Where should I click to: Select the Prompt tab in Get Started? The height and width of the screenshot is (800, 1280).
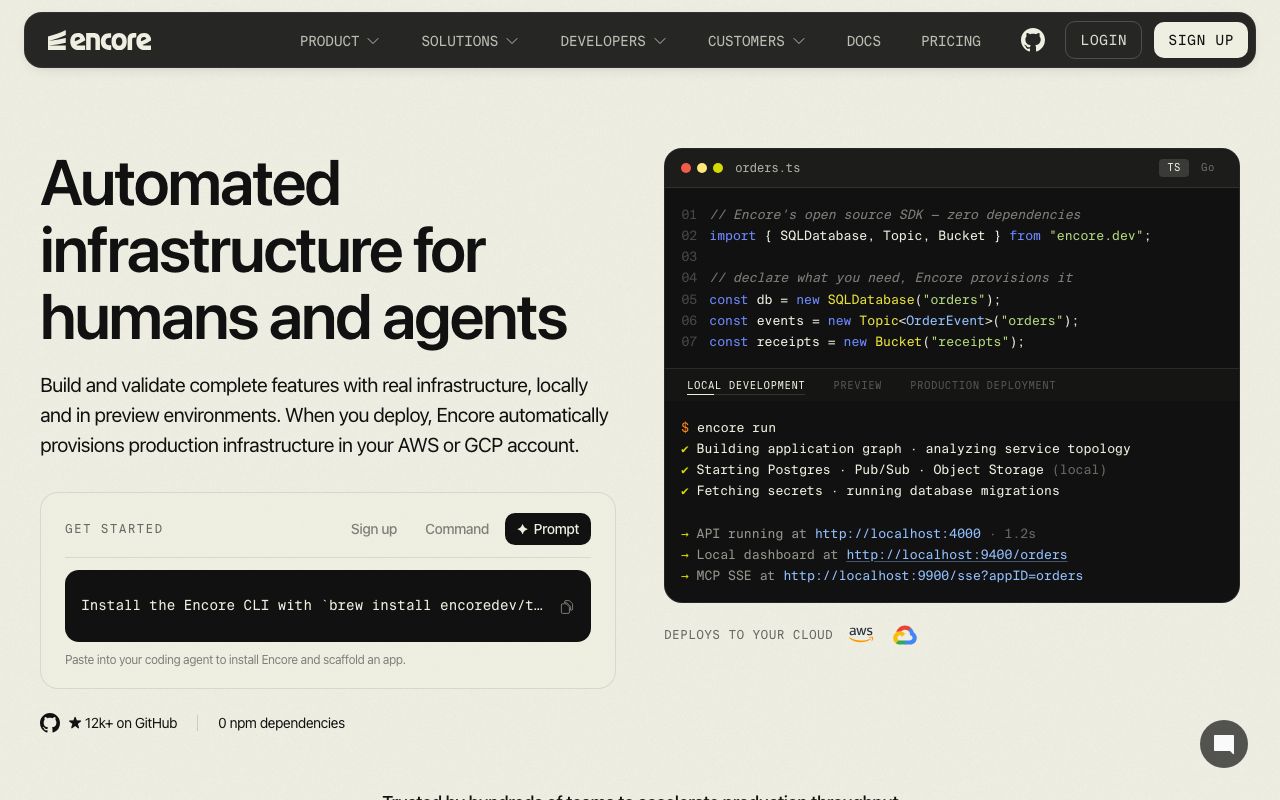(x=548, y=529)
